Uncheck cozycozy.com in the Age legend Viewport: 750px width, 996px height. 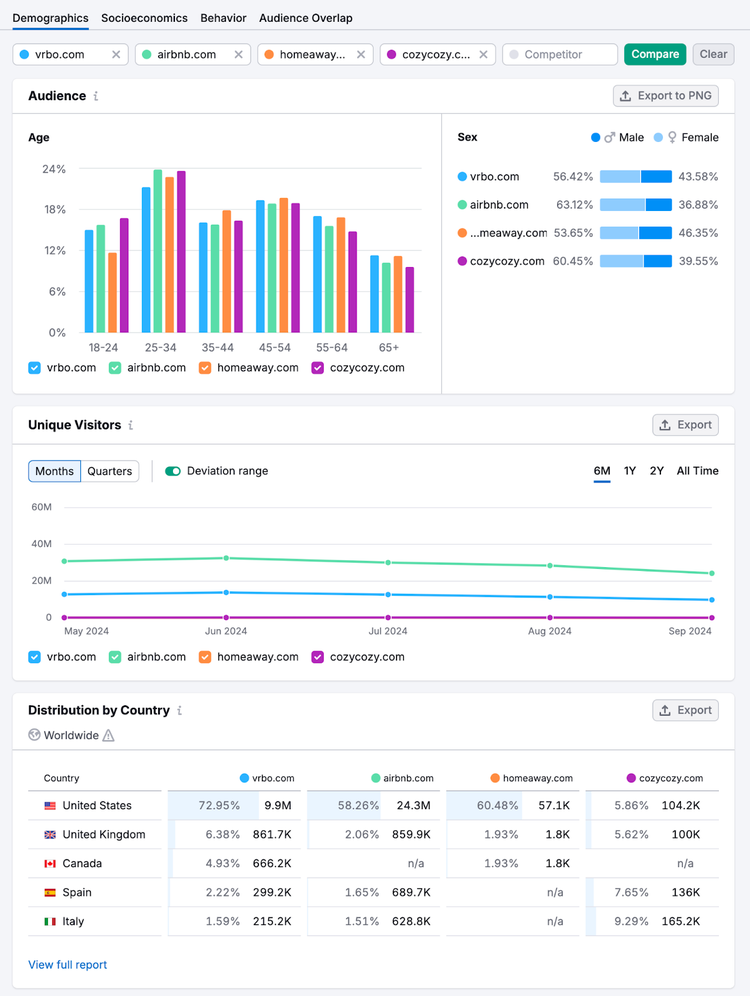pyautogui.click(x=318, y=368)
